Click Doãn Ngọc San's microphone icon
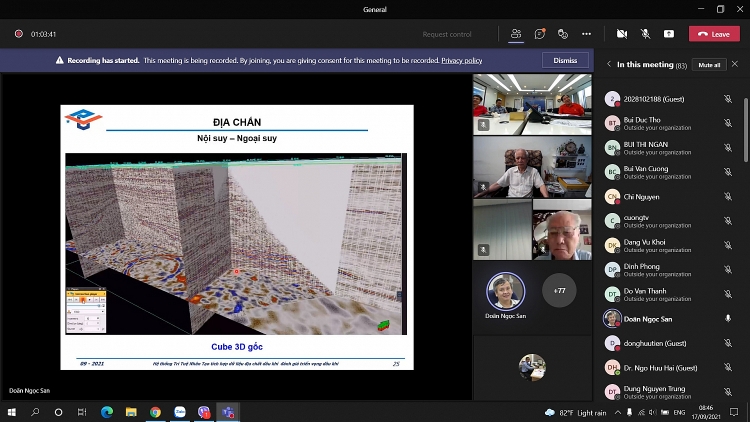Viewport: 750px width, 422px height. (x=728, y=318)
